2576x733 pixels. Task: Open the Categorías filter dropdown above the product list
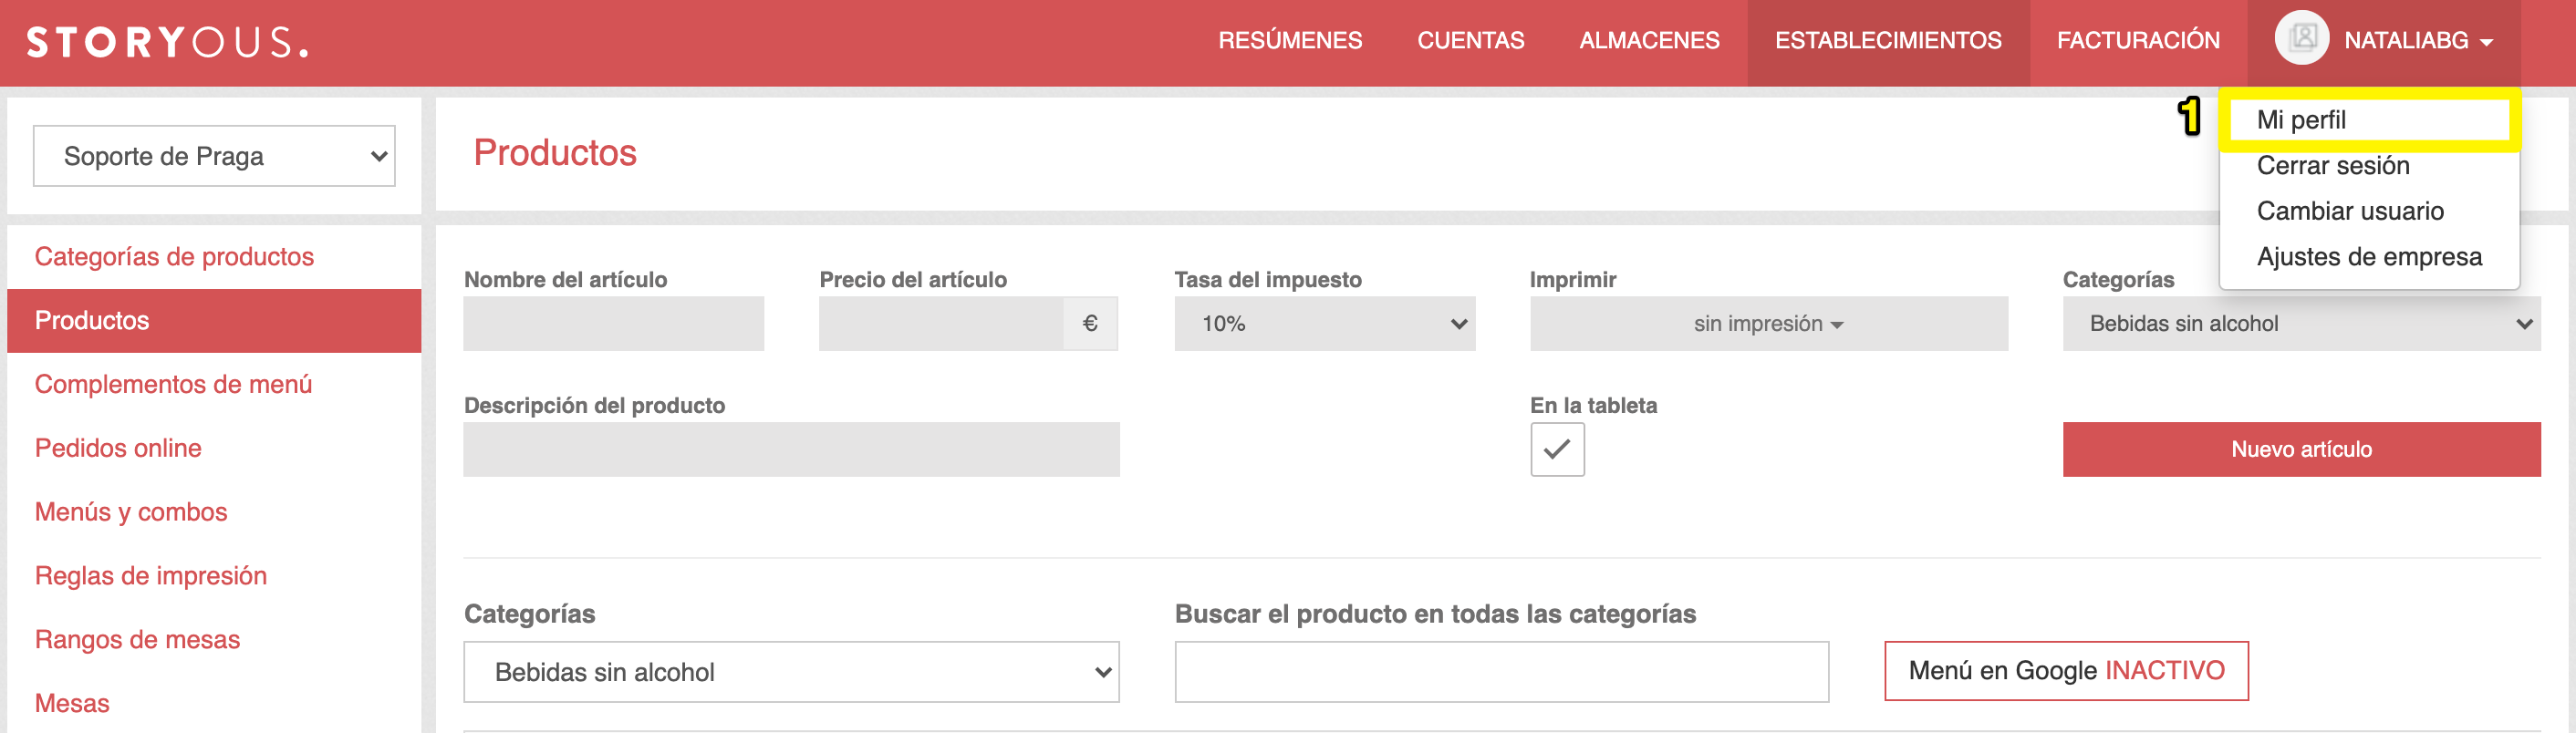791,672
